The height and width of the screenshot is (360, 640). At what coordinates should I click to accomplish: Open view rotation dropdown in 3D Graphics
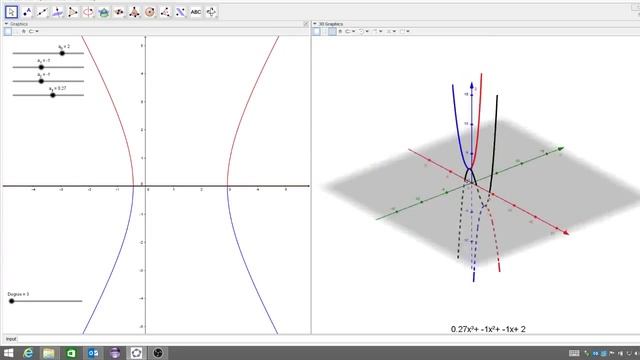[x=364, y=31]
